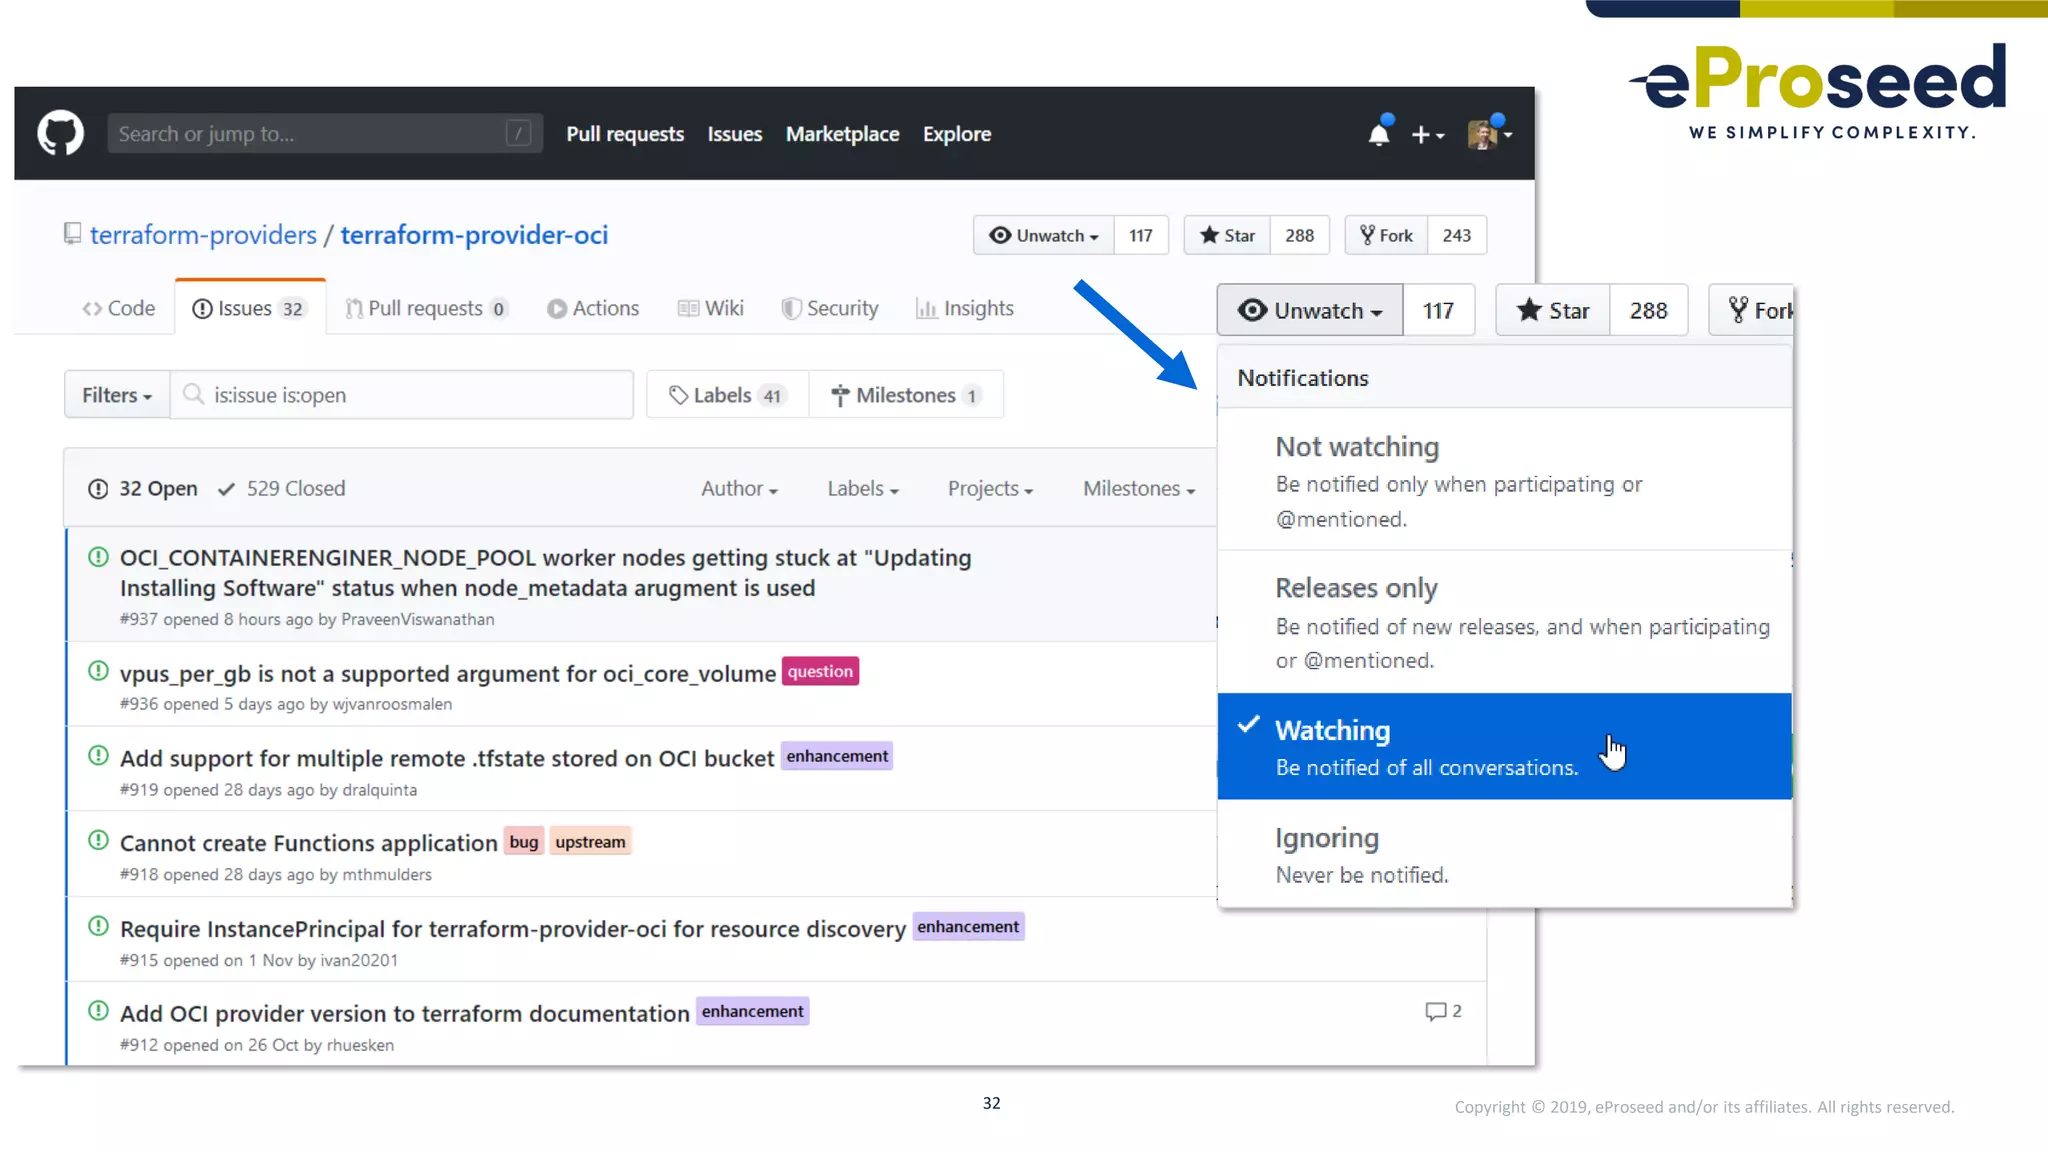
Task: Toggle the enlarged Unwatch dropdown button
Action: coord(1310,310)
